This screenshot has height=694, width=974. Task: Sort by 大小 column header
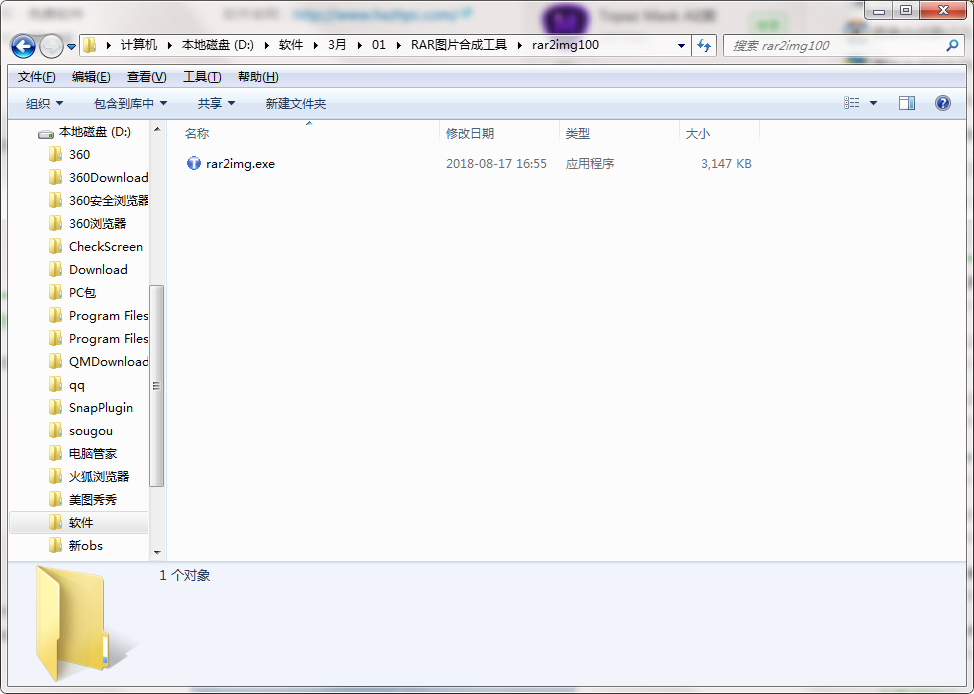[x=719, y=134]
